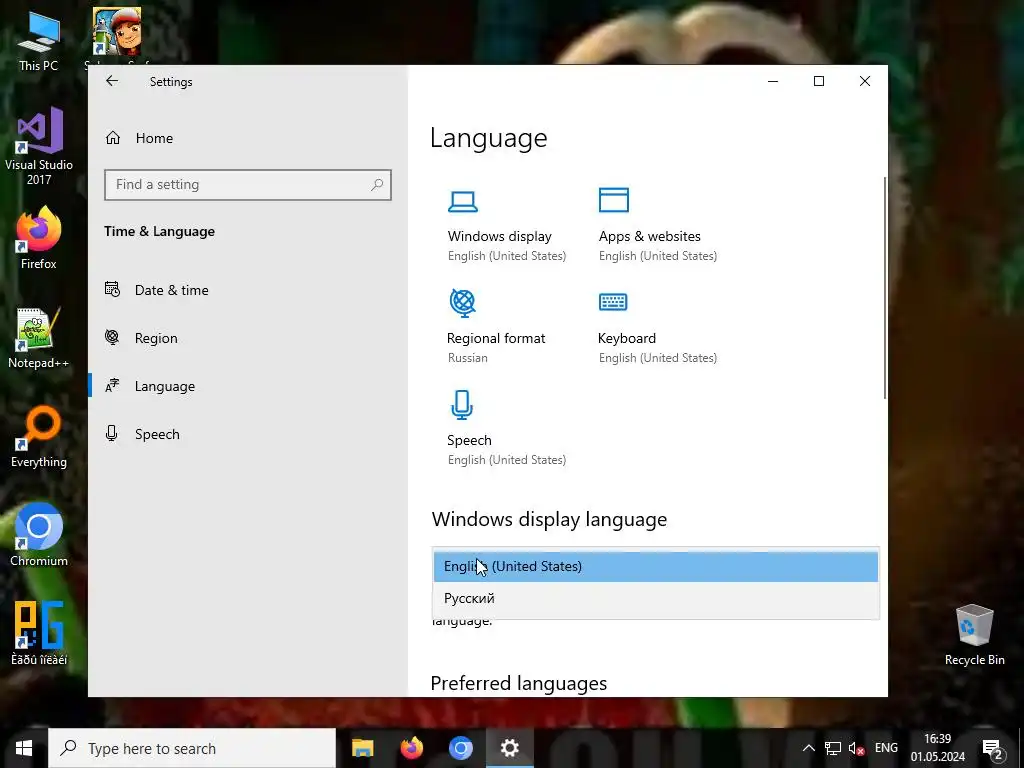Open the Keyboard label link
The width and height of the screenshot is (1024, 768).
[x=627, y=338]
